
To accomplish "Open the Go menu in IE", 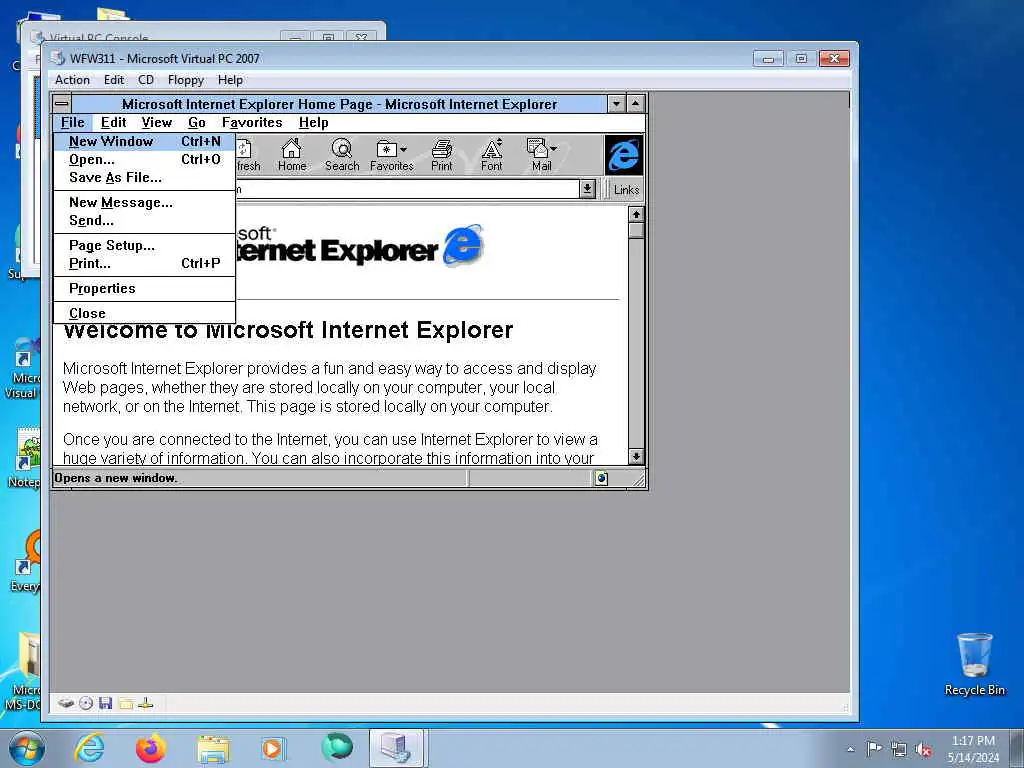I will pyautogui.click(x=197, y=123).
